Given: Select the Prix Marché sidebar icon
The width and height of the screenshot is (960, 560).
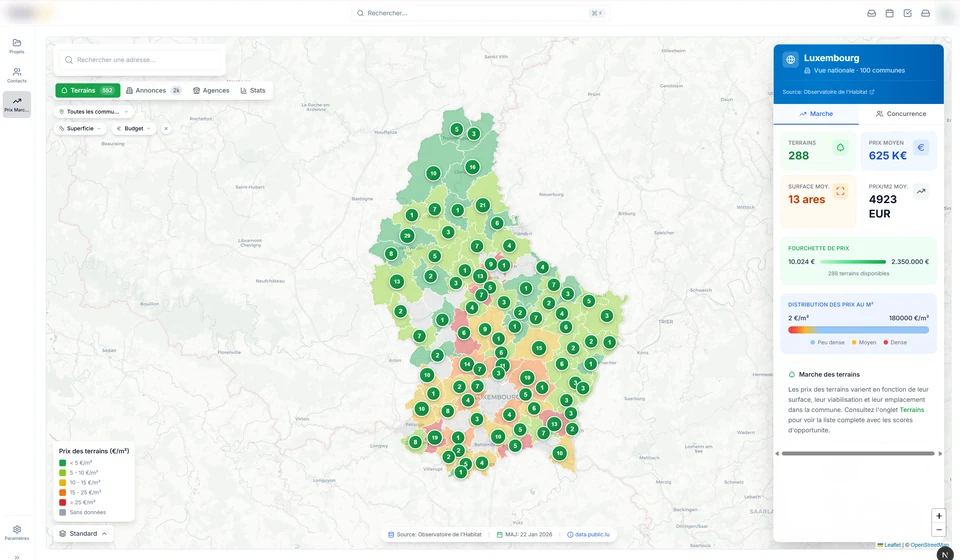Looking at the screenshot, I should click(x=17, y=105).
